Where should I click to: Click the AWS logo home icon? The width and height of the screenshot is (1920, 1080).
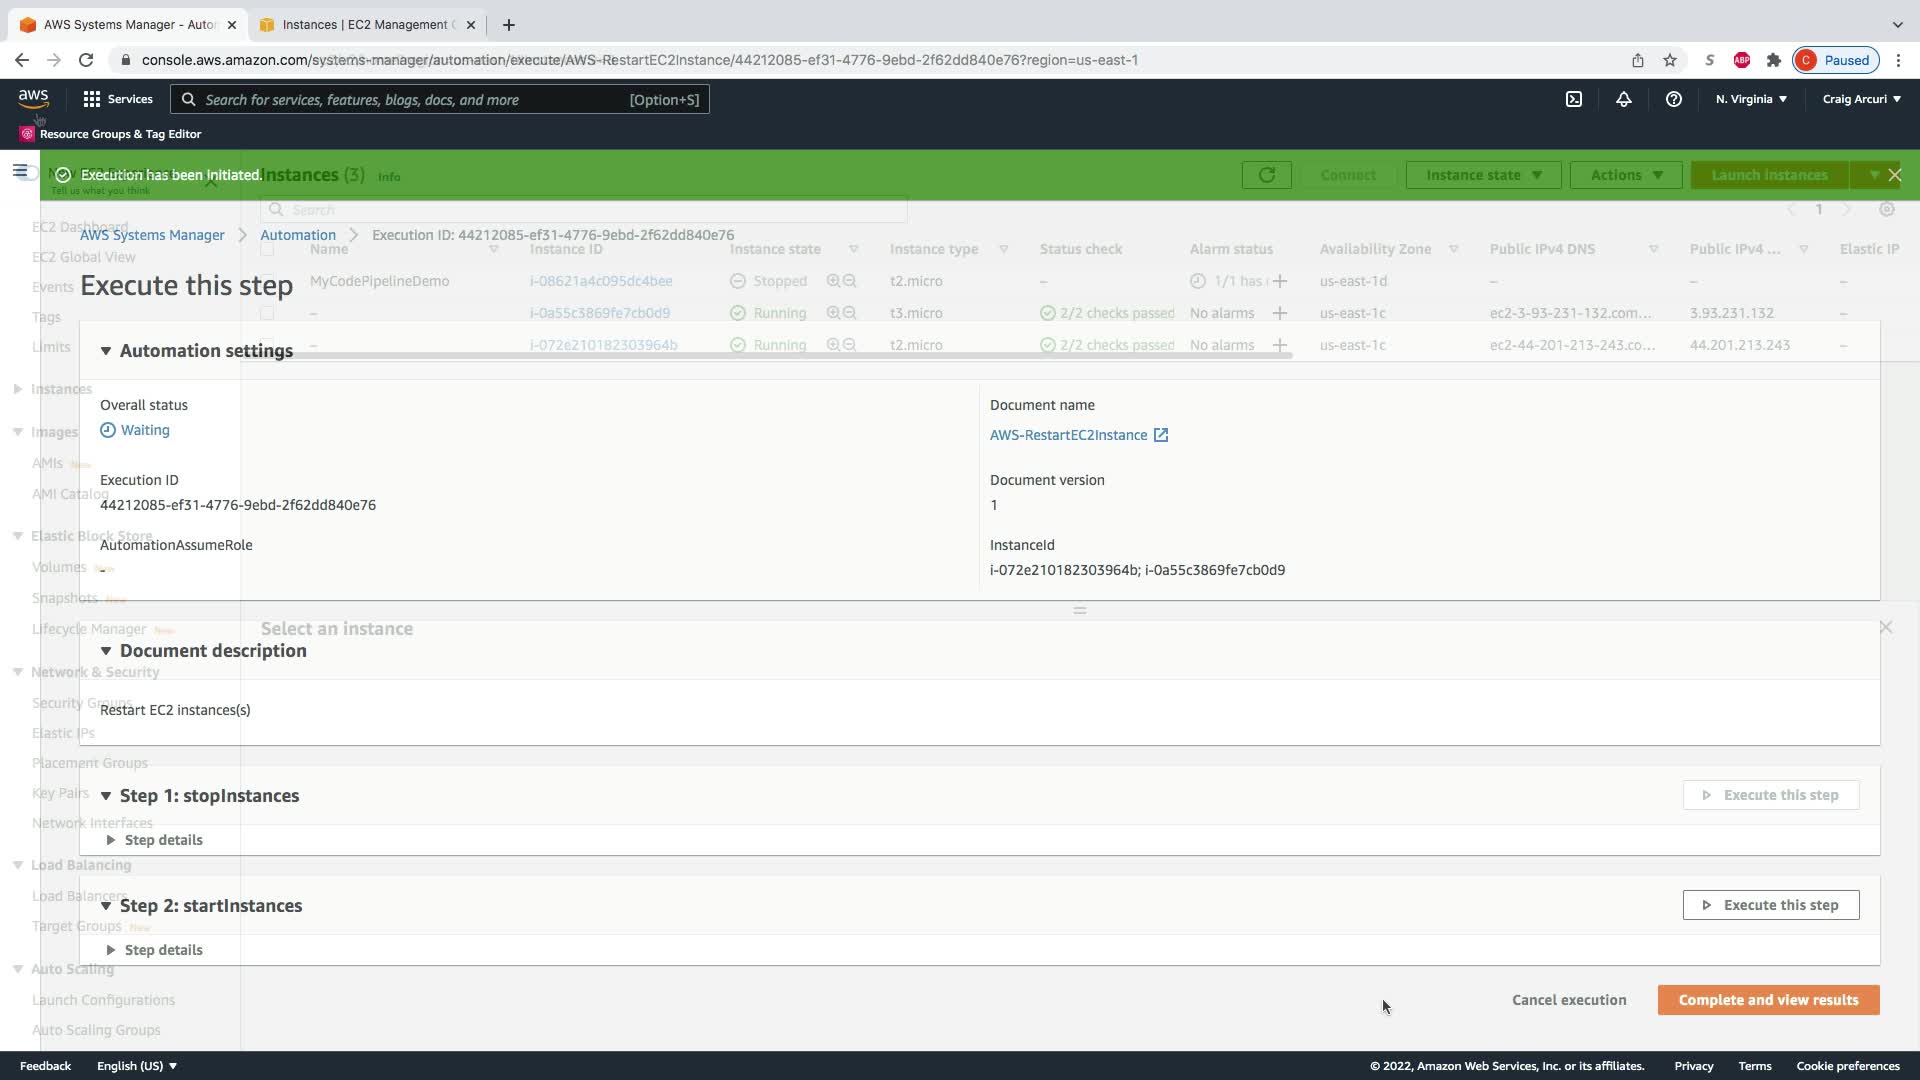point(33,97)
